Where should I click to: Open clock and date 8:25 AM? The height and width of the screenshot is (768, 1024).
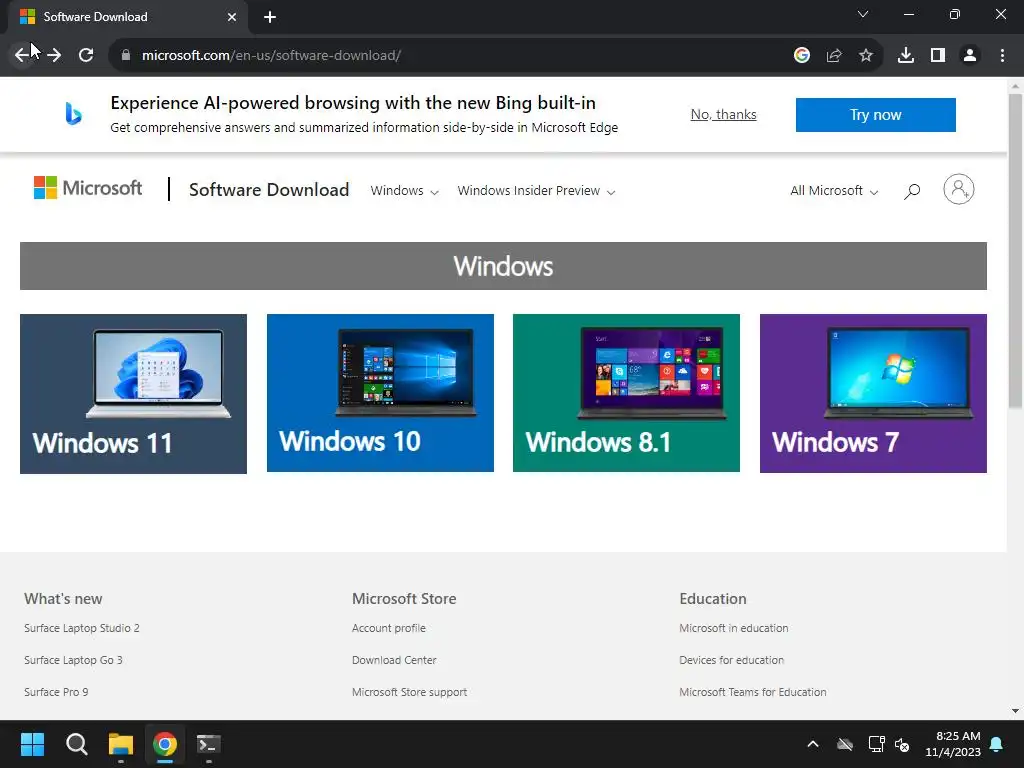coord(952,744)
